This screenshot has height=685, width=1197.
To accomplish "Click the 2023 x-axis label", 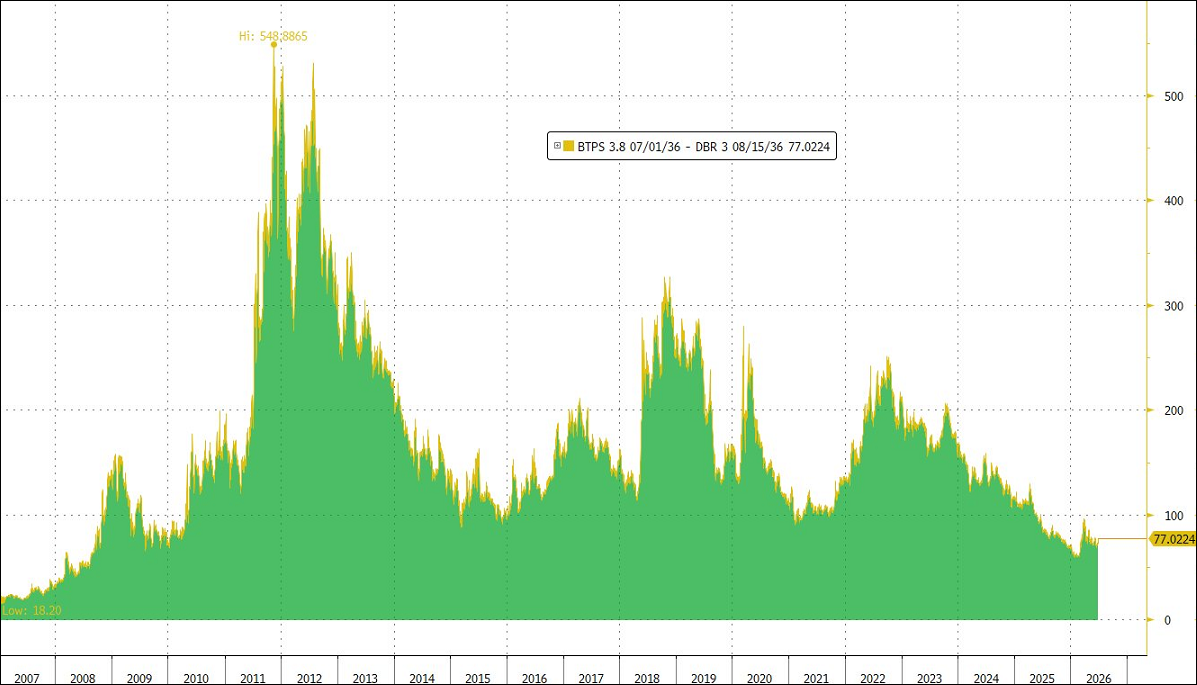I will 929,678.
